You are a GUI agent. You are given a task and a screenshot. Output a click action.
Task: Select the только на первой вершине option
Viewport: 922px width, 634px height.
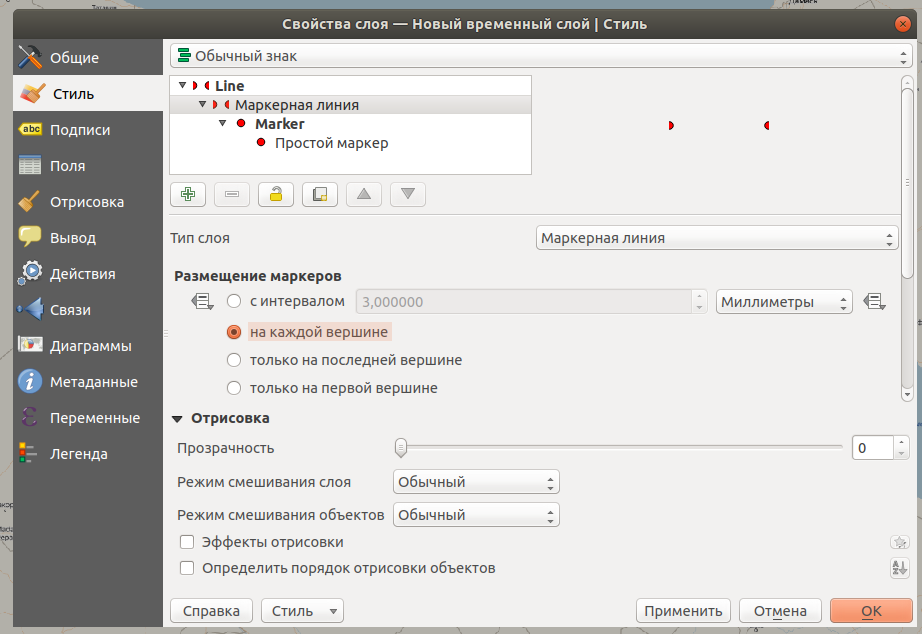tap(233, 388)
